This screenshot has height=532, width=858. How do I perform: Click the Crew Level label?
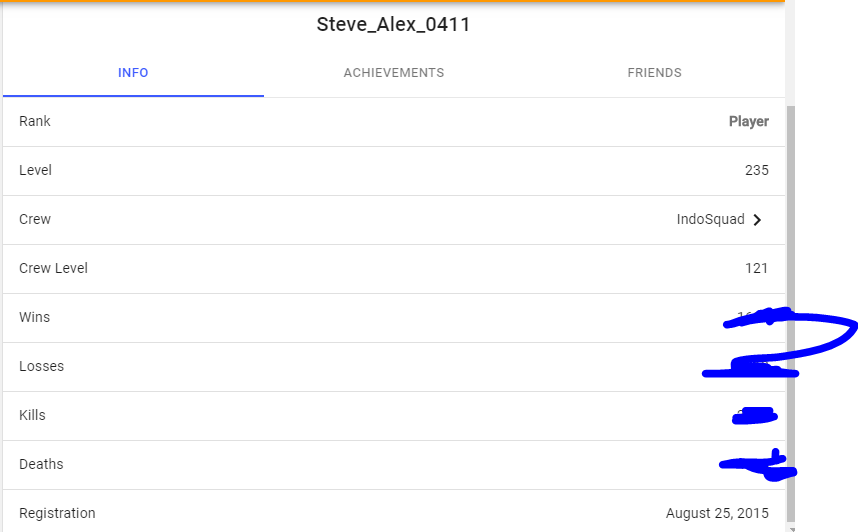point(53,268)
